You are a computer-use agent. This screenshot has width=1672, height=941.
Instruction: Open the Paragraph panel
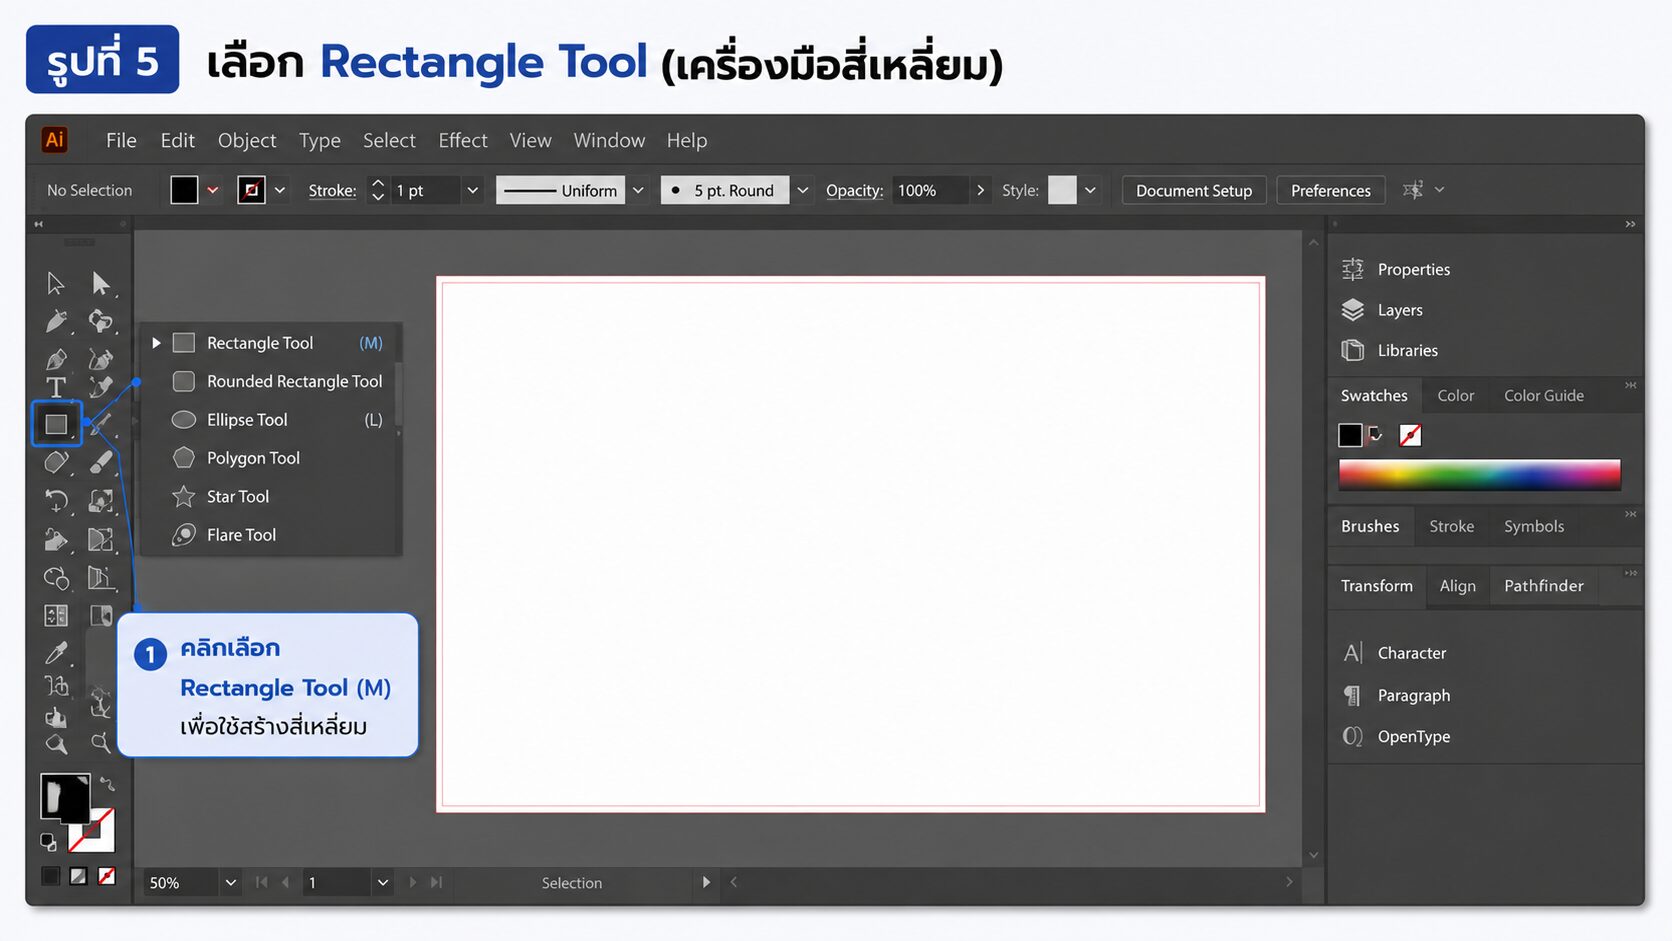[x=1396, y=695]
